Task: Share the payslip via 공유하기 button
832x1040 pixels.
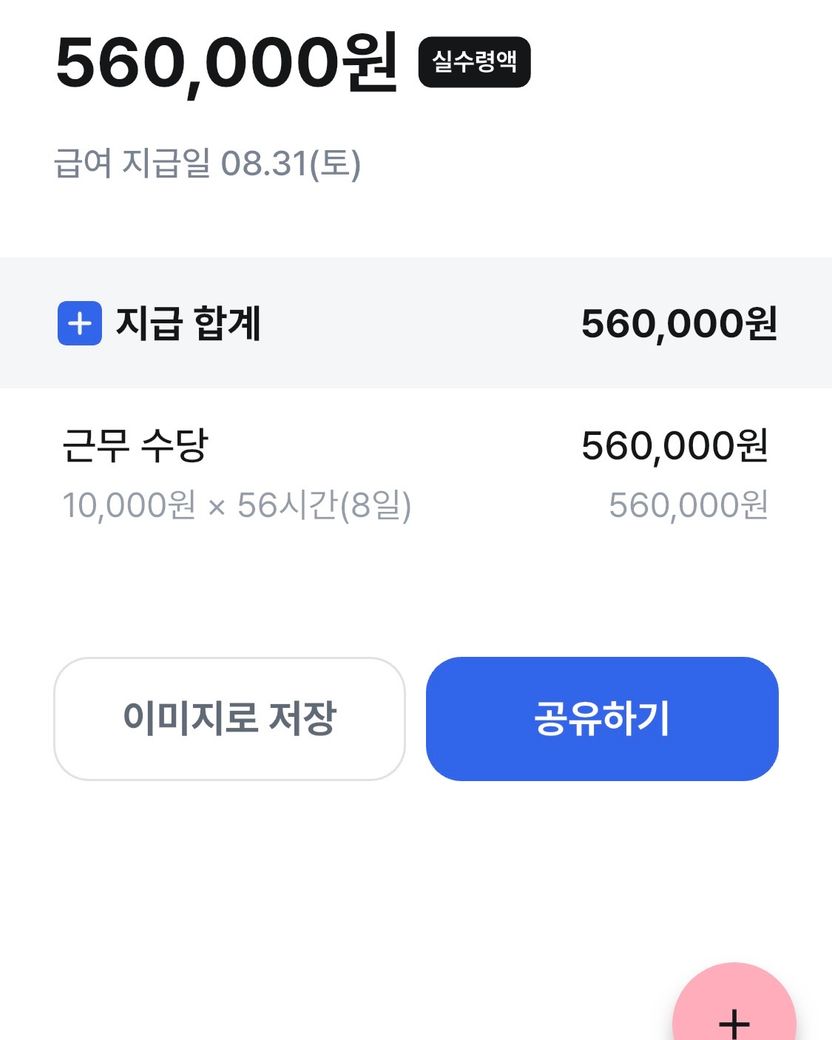Action: [x=602, y=719]
